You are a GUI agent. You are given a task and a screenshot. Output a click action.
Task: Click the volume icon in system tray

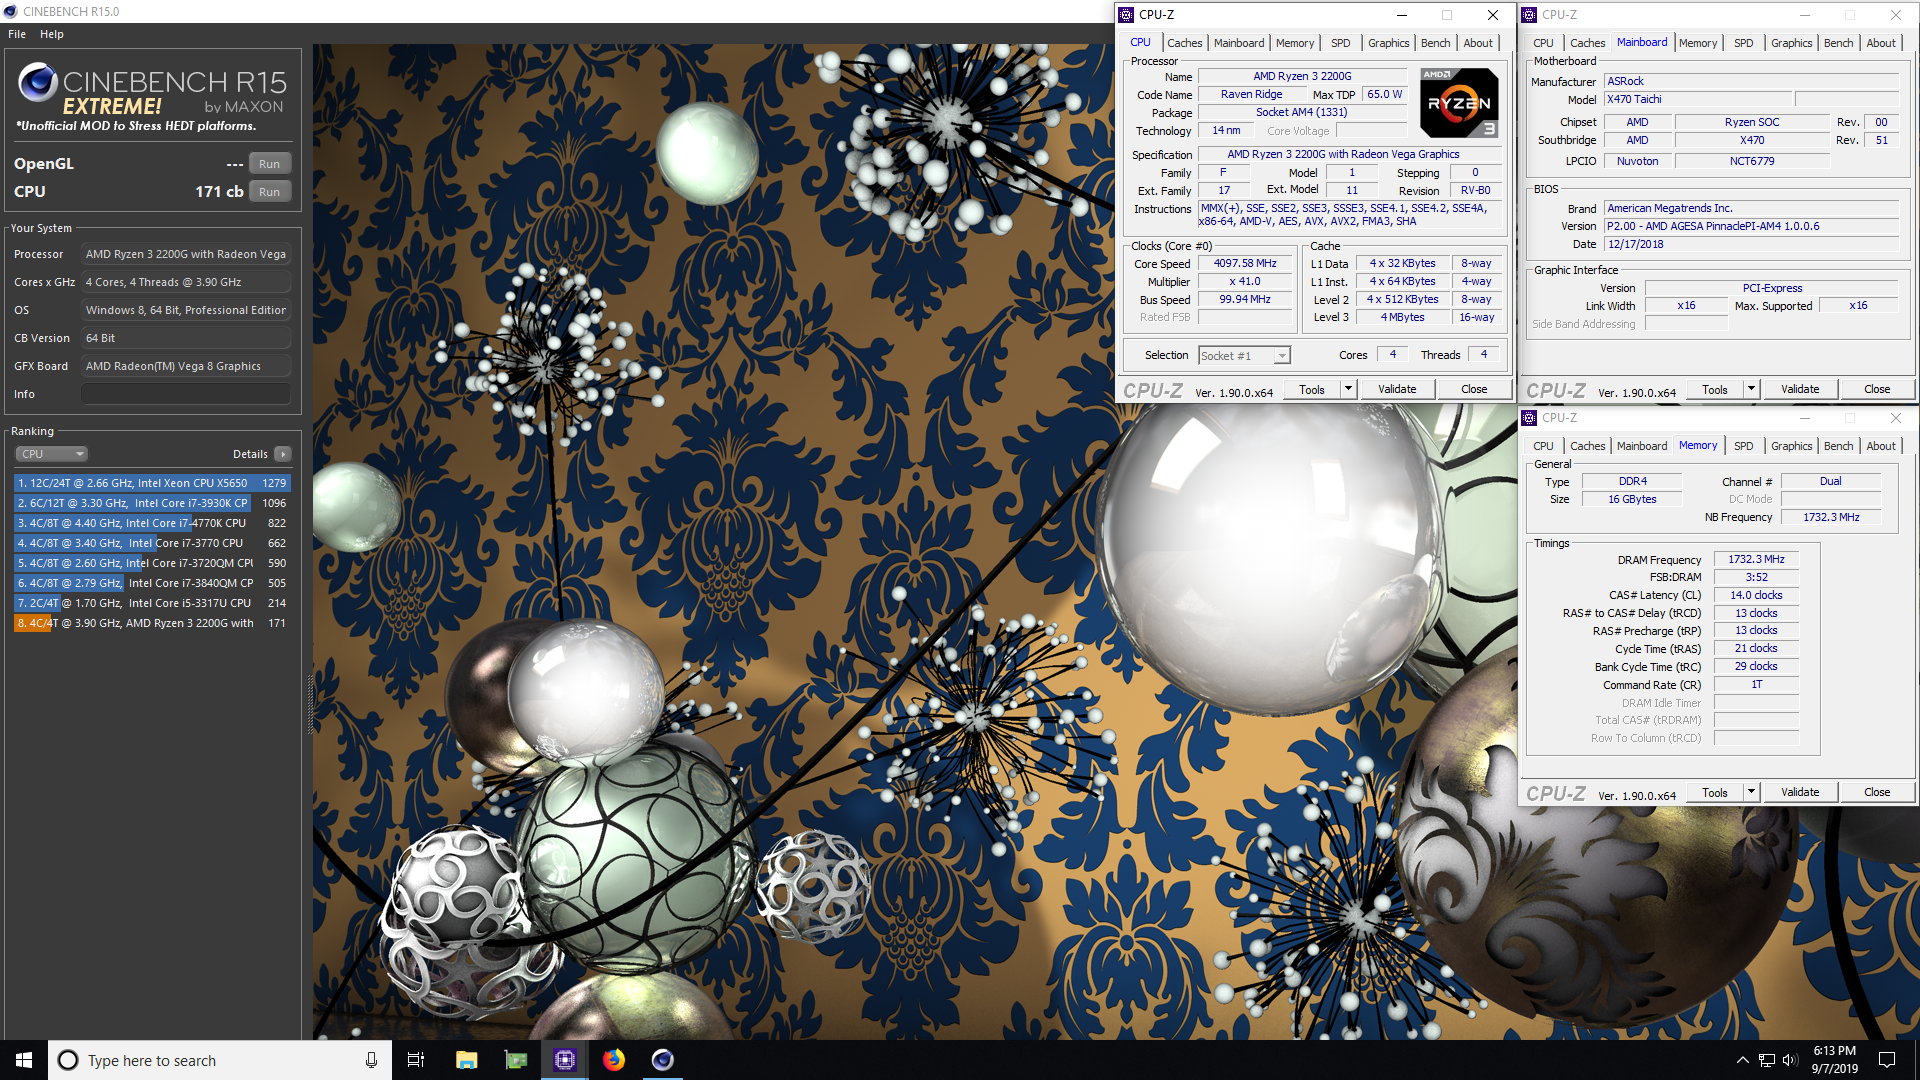click(x=1790, y=1060)
